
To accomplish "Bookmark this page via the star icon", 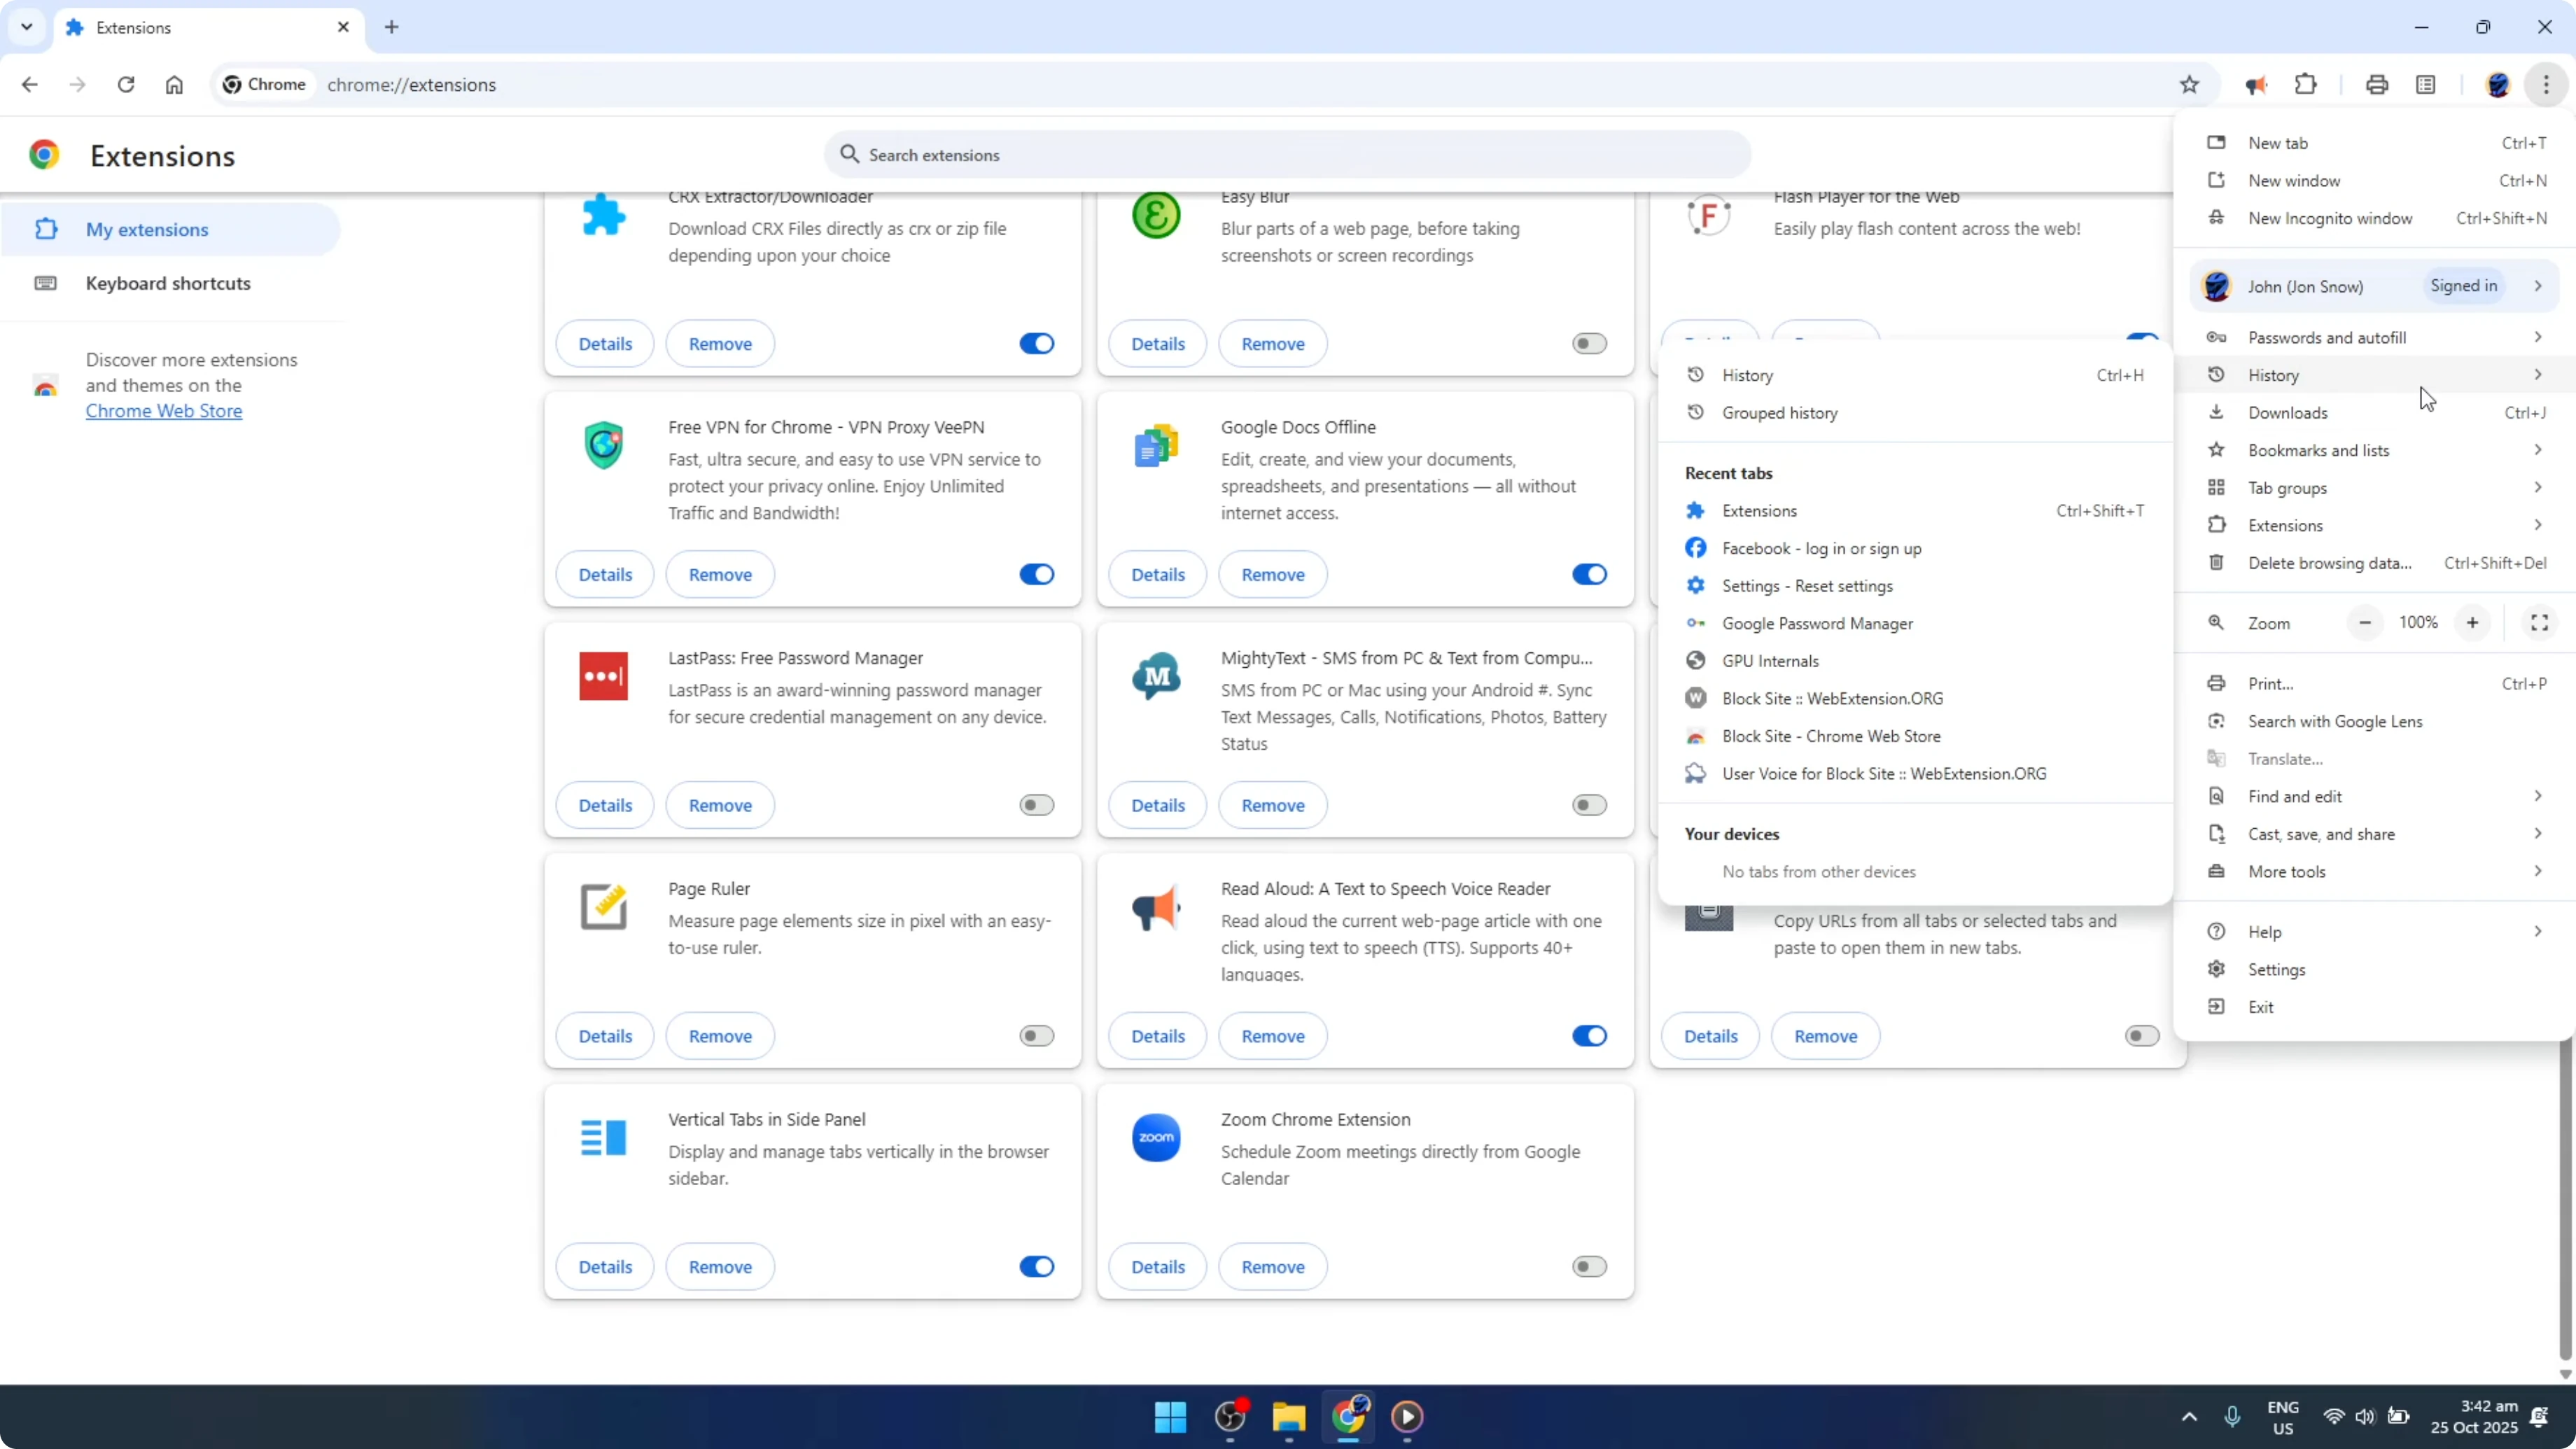I will tap(2190, 84).
